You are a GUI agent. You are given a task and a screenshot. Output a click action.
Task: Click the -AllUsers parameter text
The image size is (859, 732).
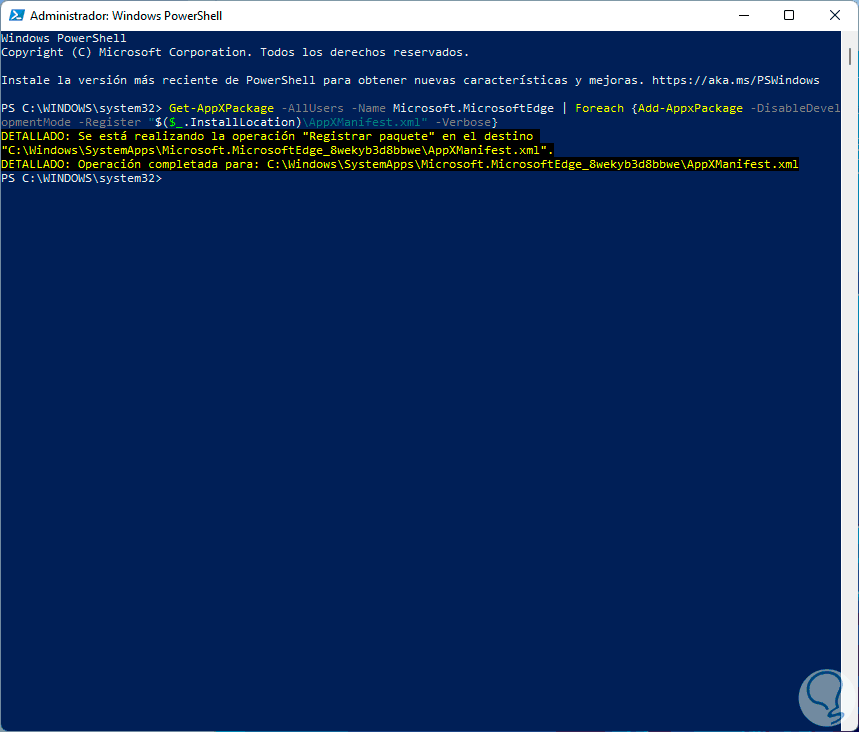[312, 108]
